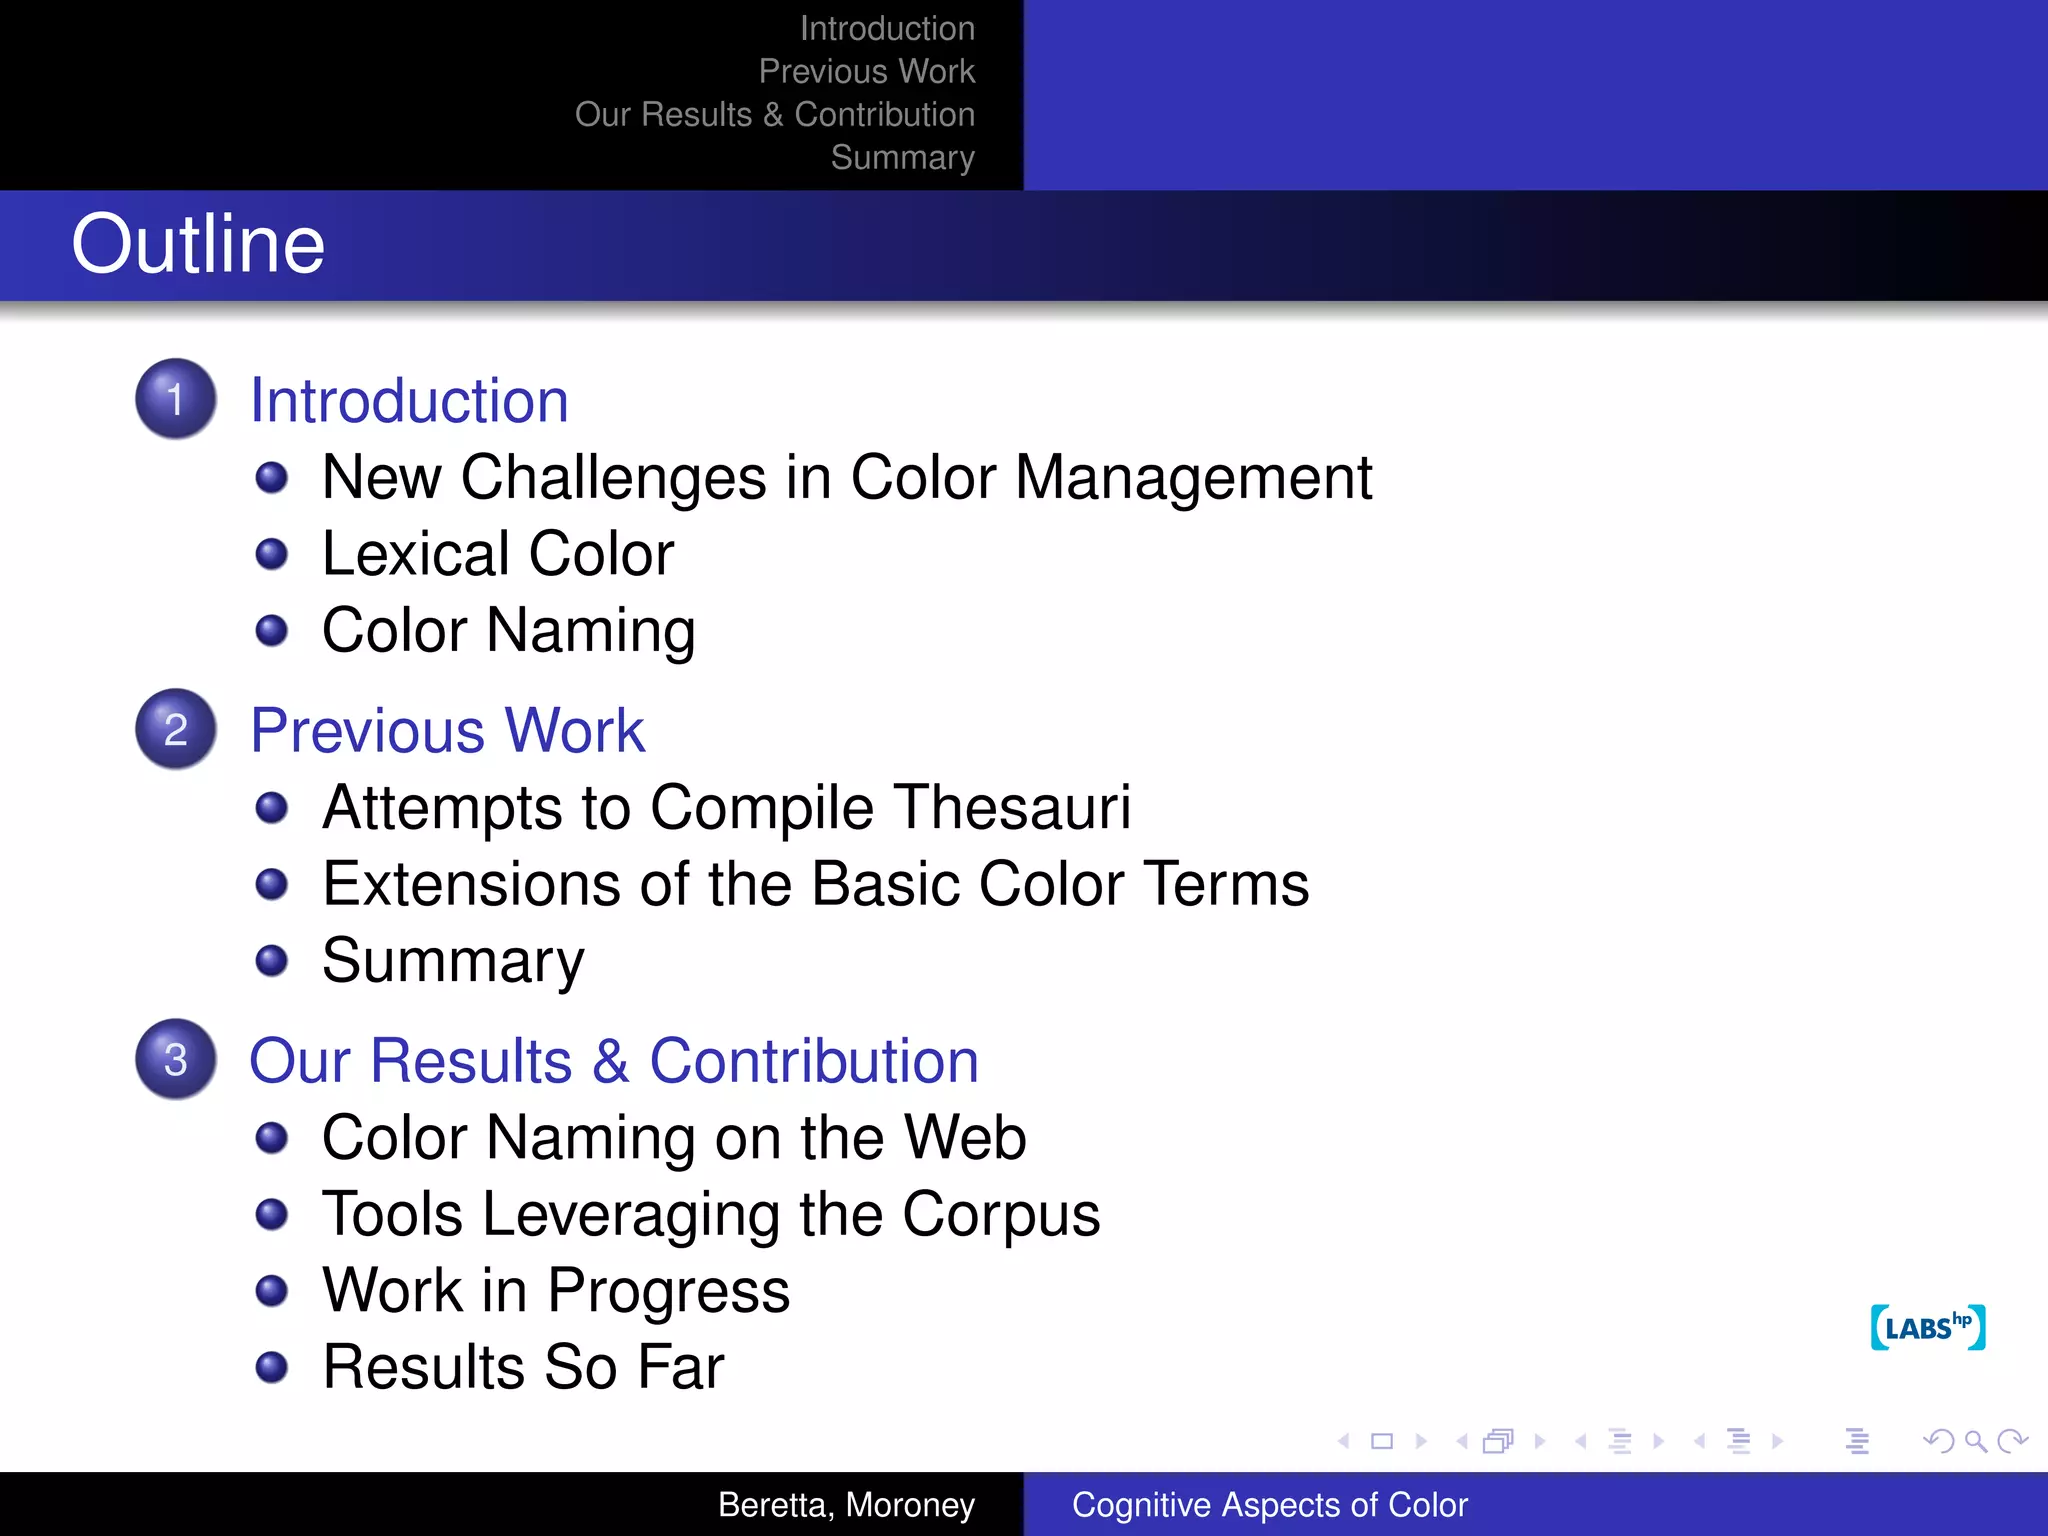Click the go back curved arrow icon
The height and width of the screenshot is (1536, 2048).
coord(1938,1441)
